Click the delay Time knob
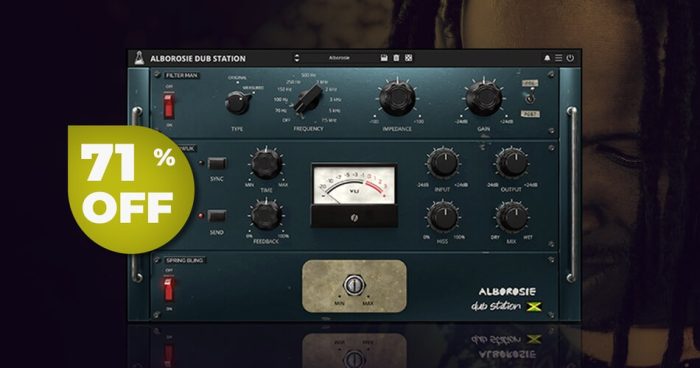 coord(267,163)
